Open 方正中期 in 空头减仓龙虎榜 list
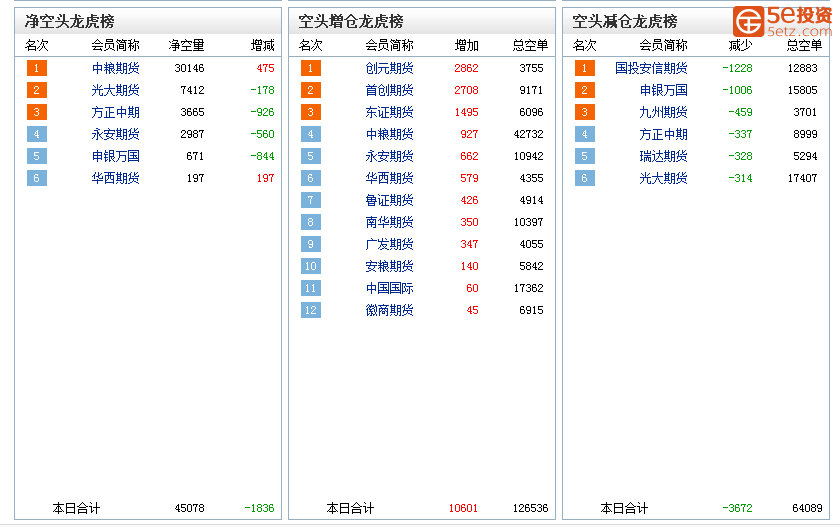The width and height of the screenshot is (840, 527). click(x=664, y=134)
